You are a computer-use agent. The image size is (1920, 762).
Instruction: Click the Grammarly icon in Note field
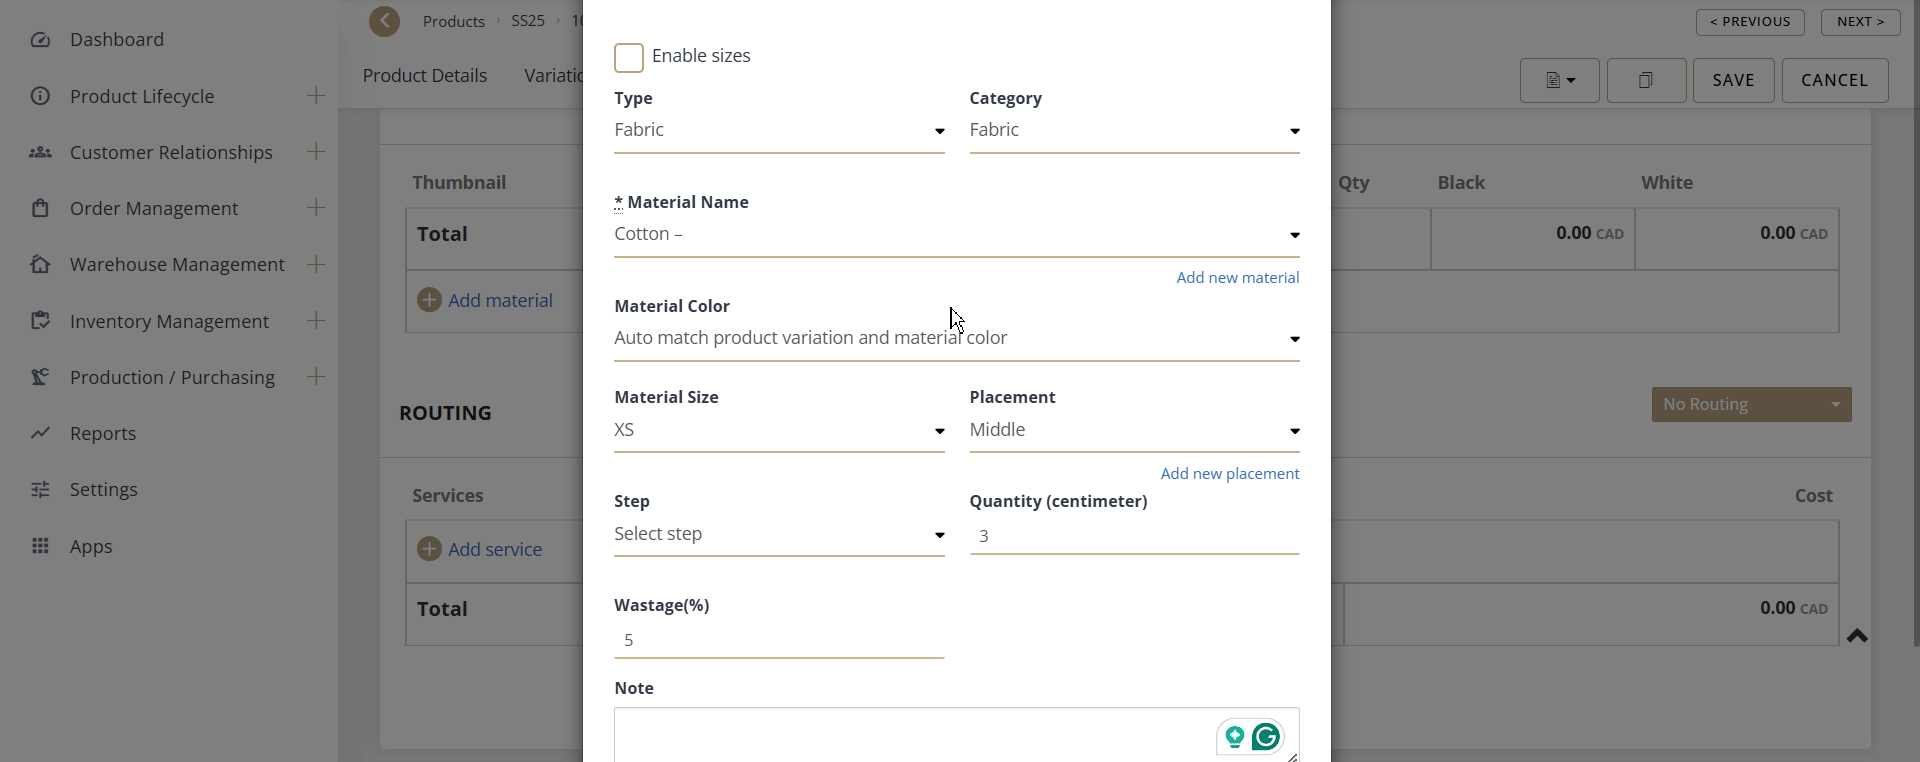tap(1266, 737)
